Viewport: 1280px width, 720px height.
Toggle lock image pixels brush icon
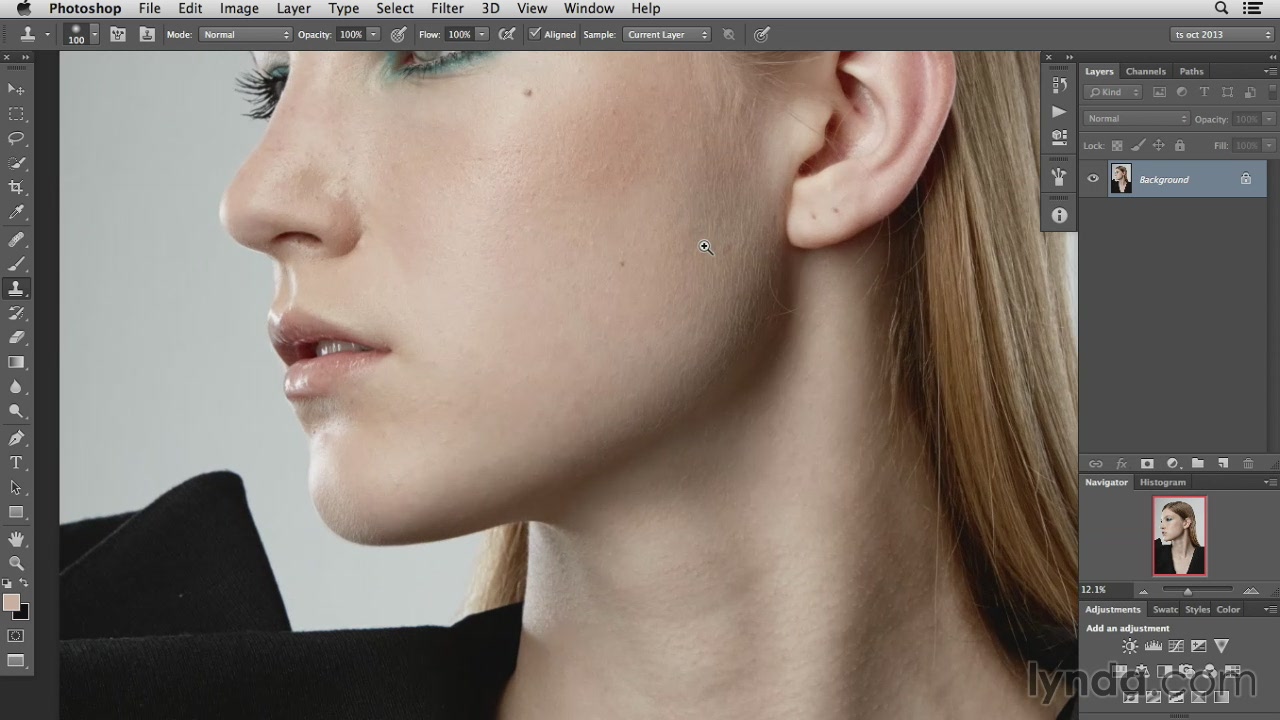click(x=1138, y=146)
